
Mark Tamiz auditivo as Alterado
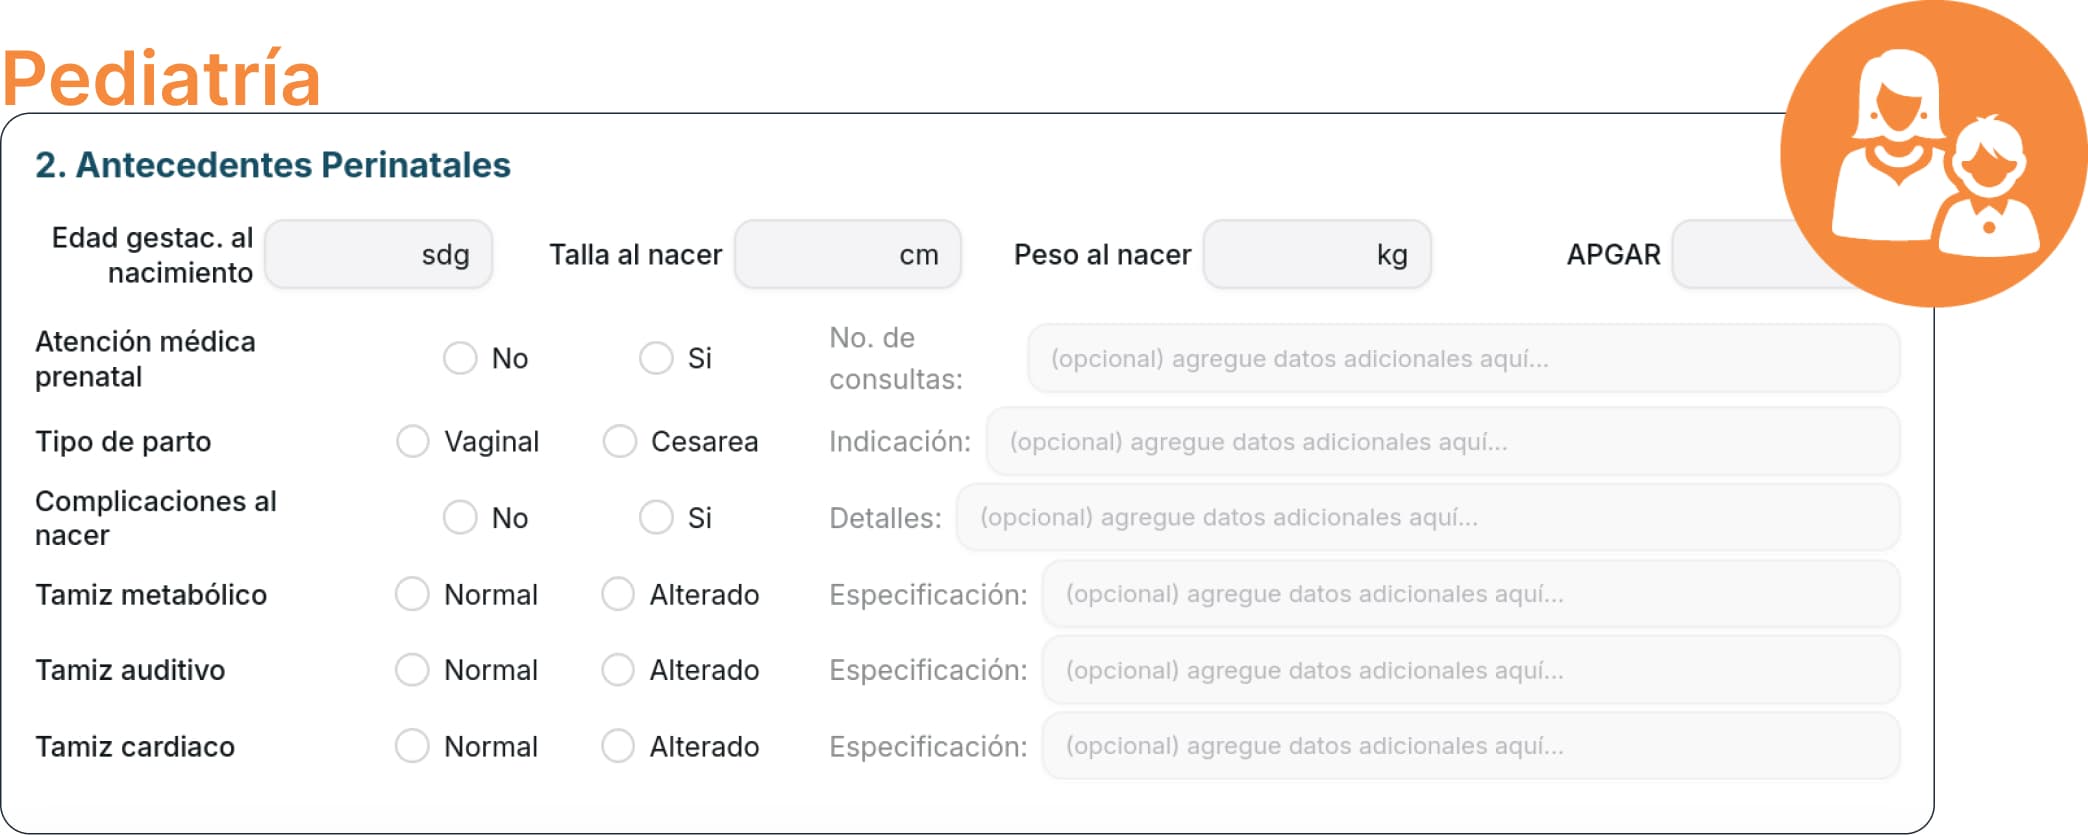pyautogui.click(x=618, y=669)
